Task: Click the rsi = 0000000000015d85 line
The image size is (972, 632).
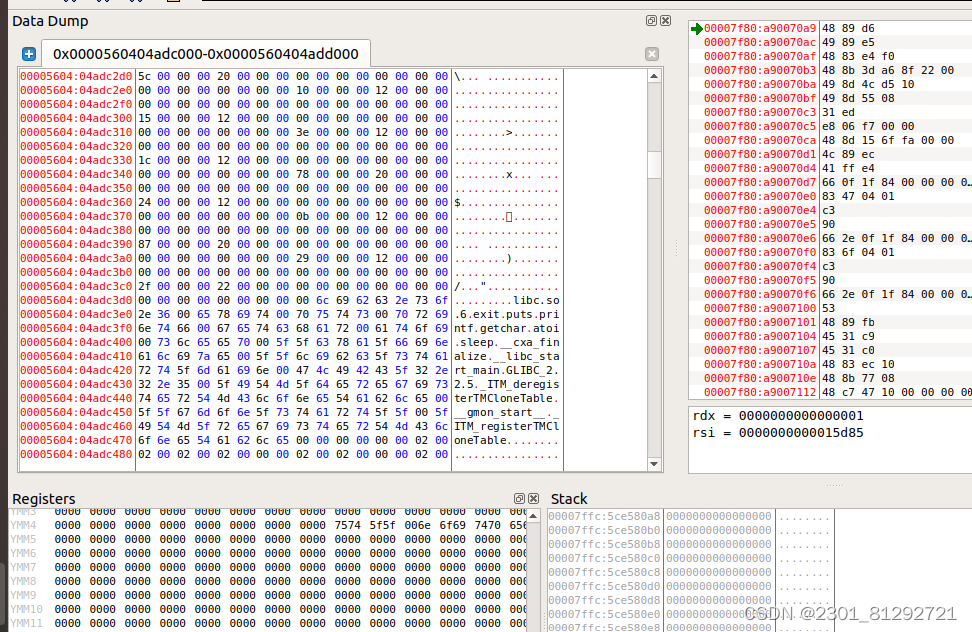Action: pyautogui.click(x=778, y=432)
